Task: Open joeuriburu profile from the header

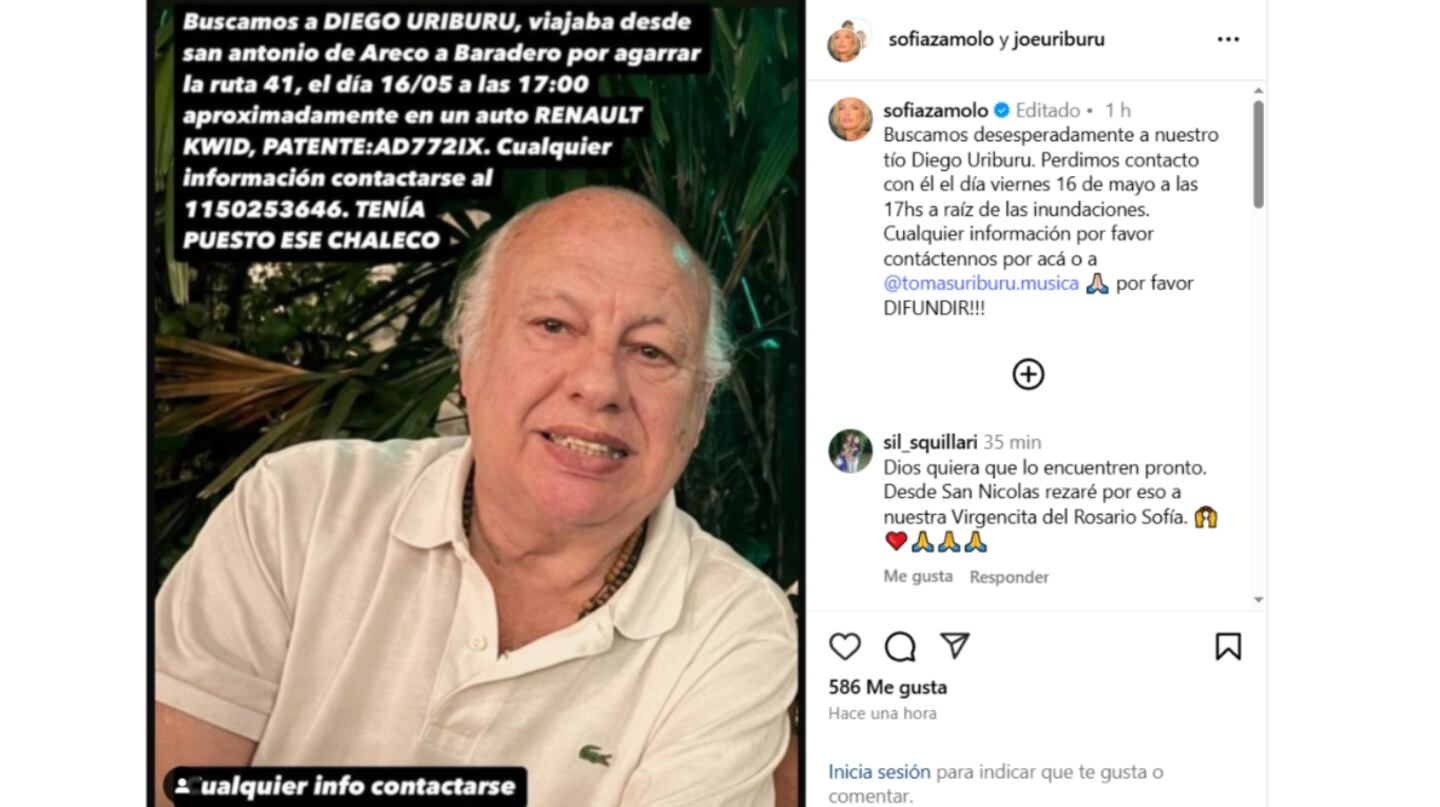Action: point(1058,40)
